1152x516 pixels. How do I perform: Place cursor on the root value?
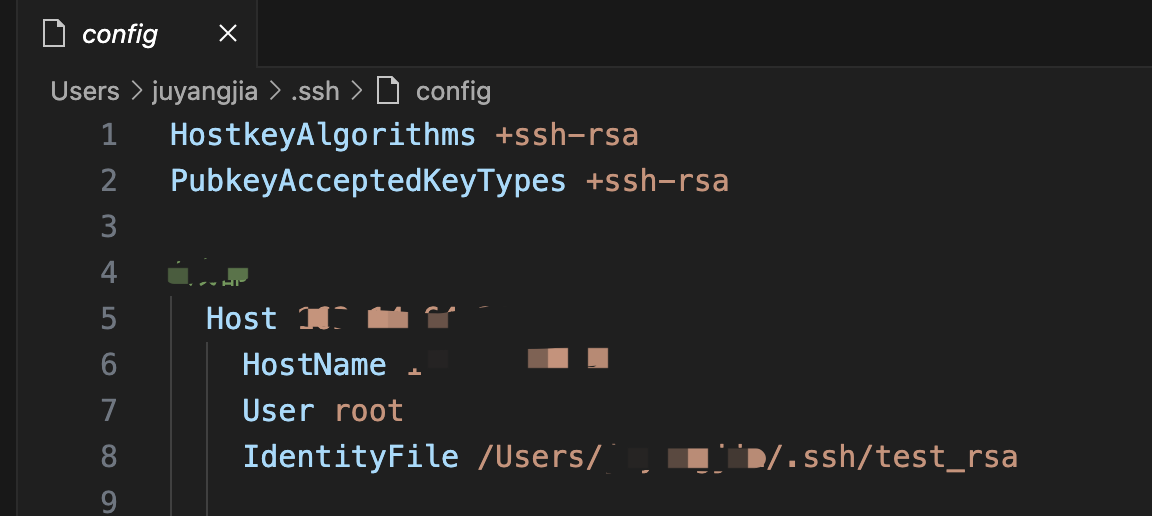[369, 411]
